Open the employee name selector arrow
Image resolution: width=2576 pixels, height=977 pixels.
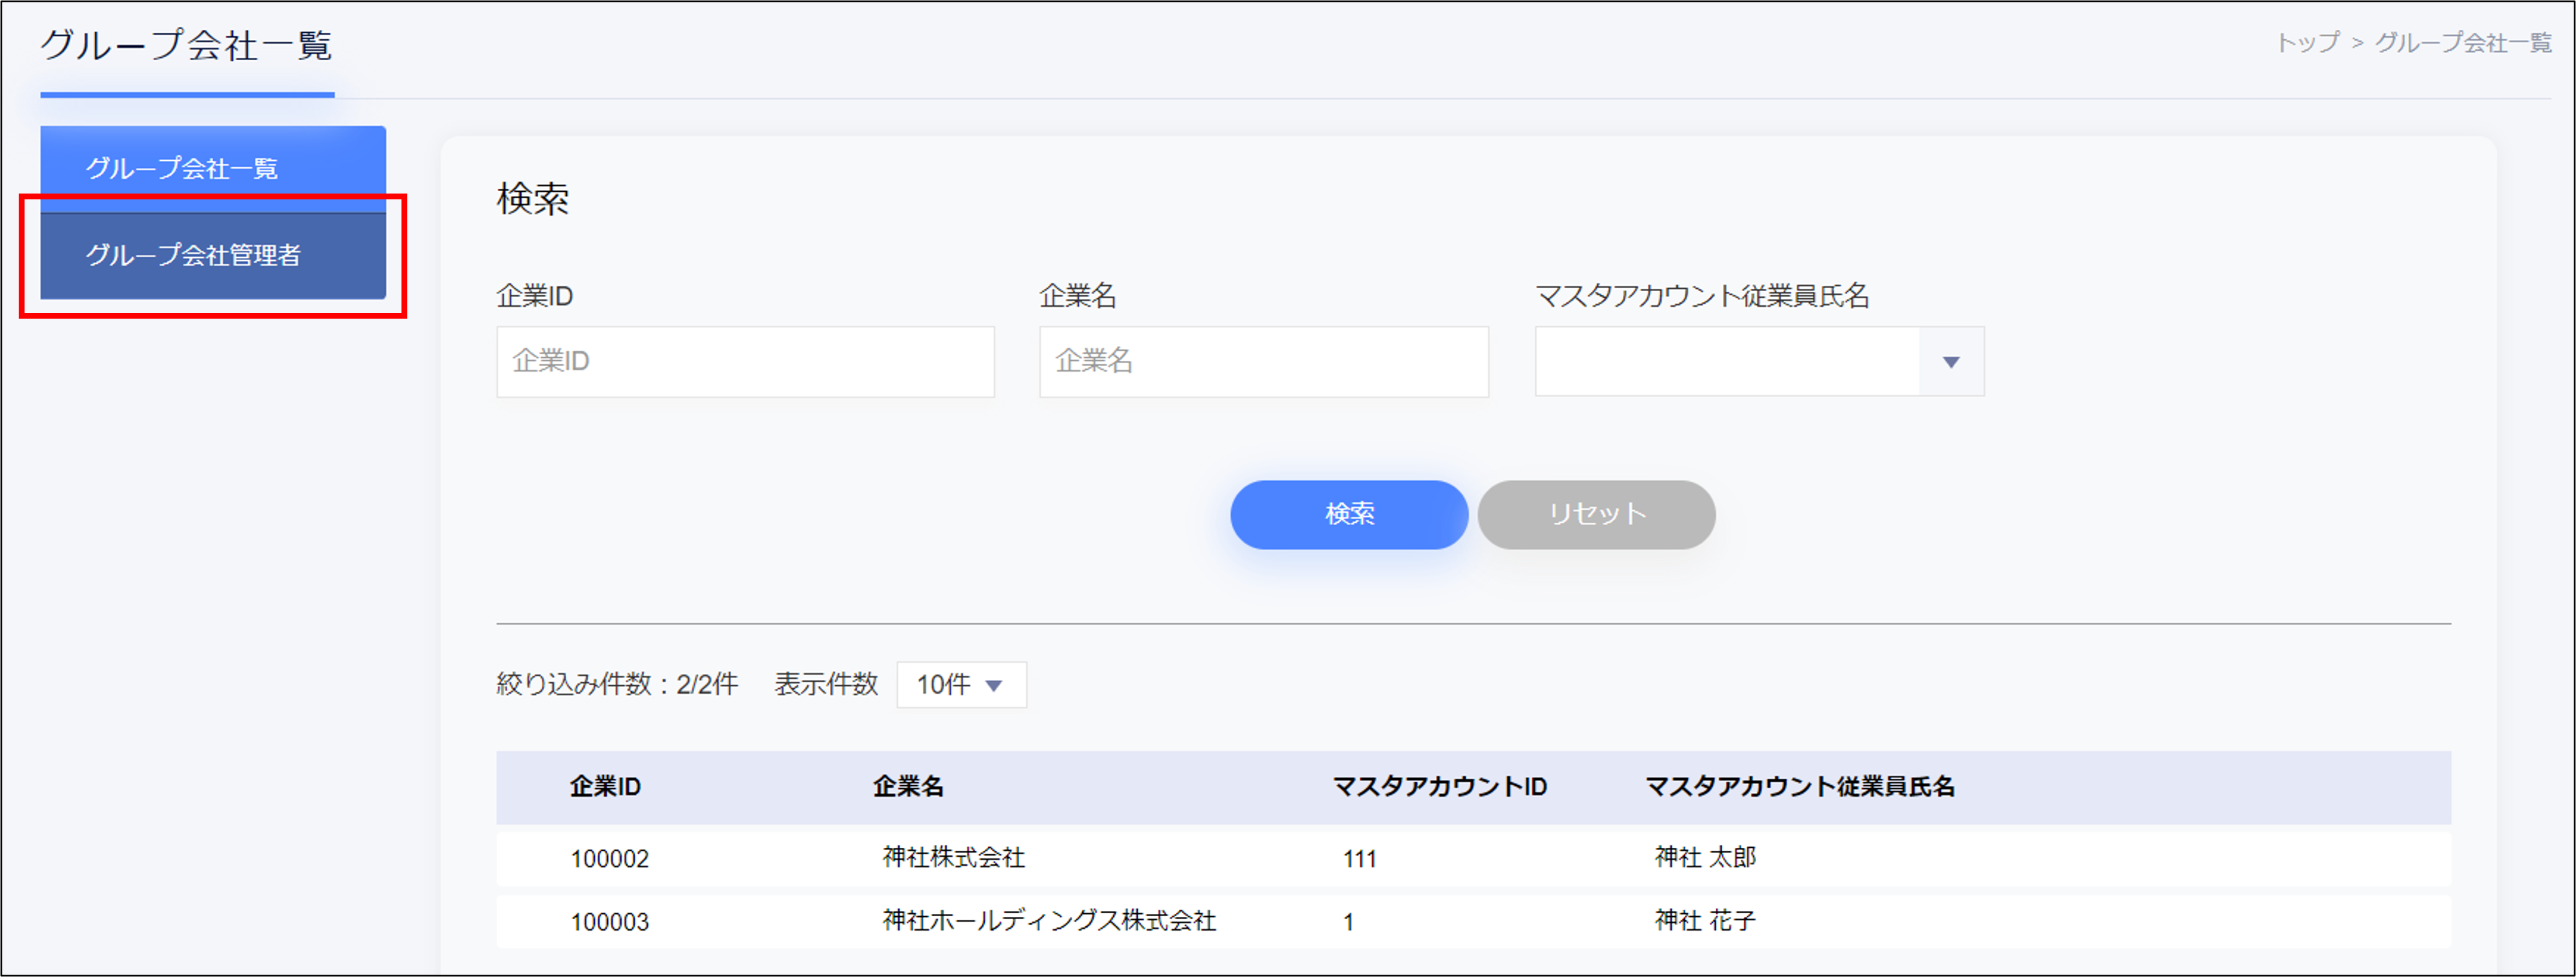coord(1950,362)
